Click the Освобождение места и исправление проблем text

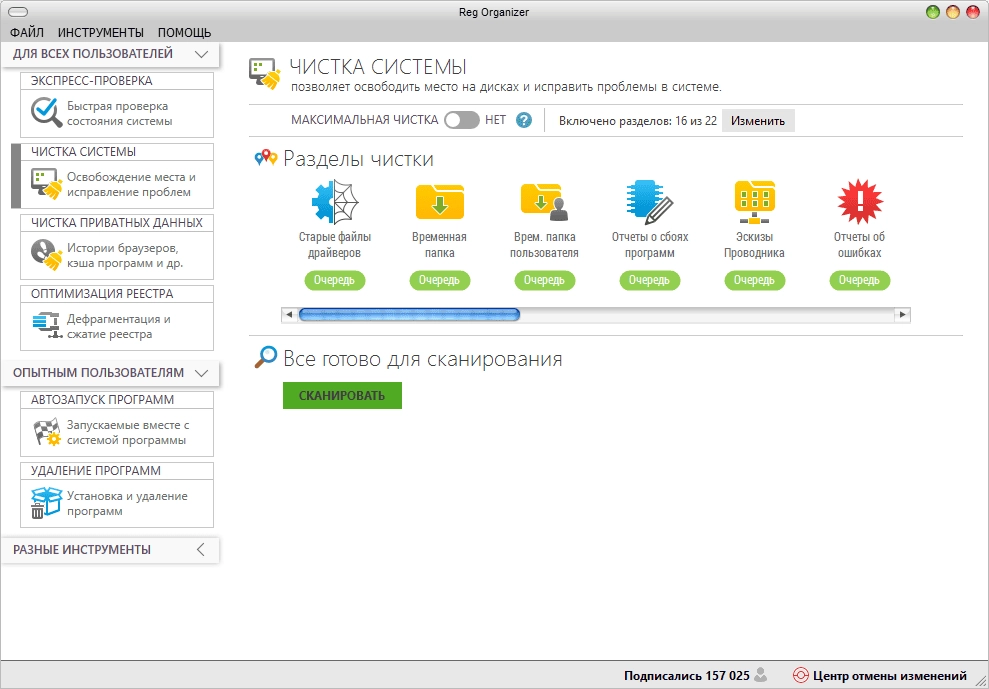131,184
